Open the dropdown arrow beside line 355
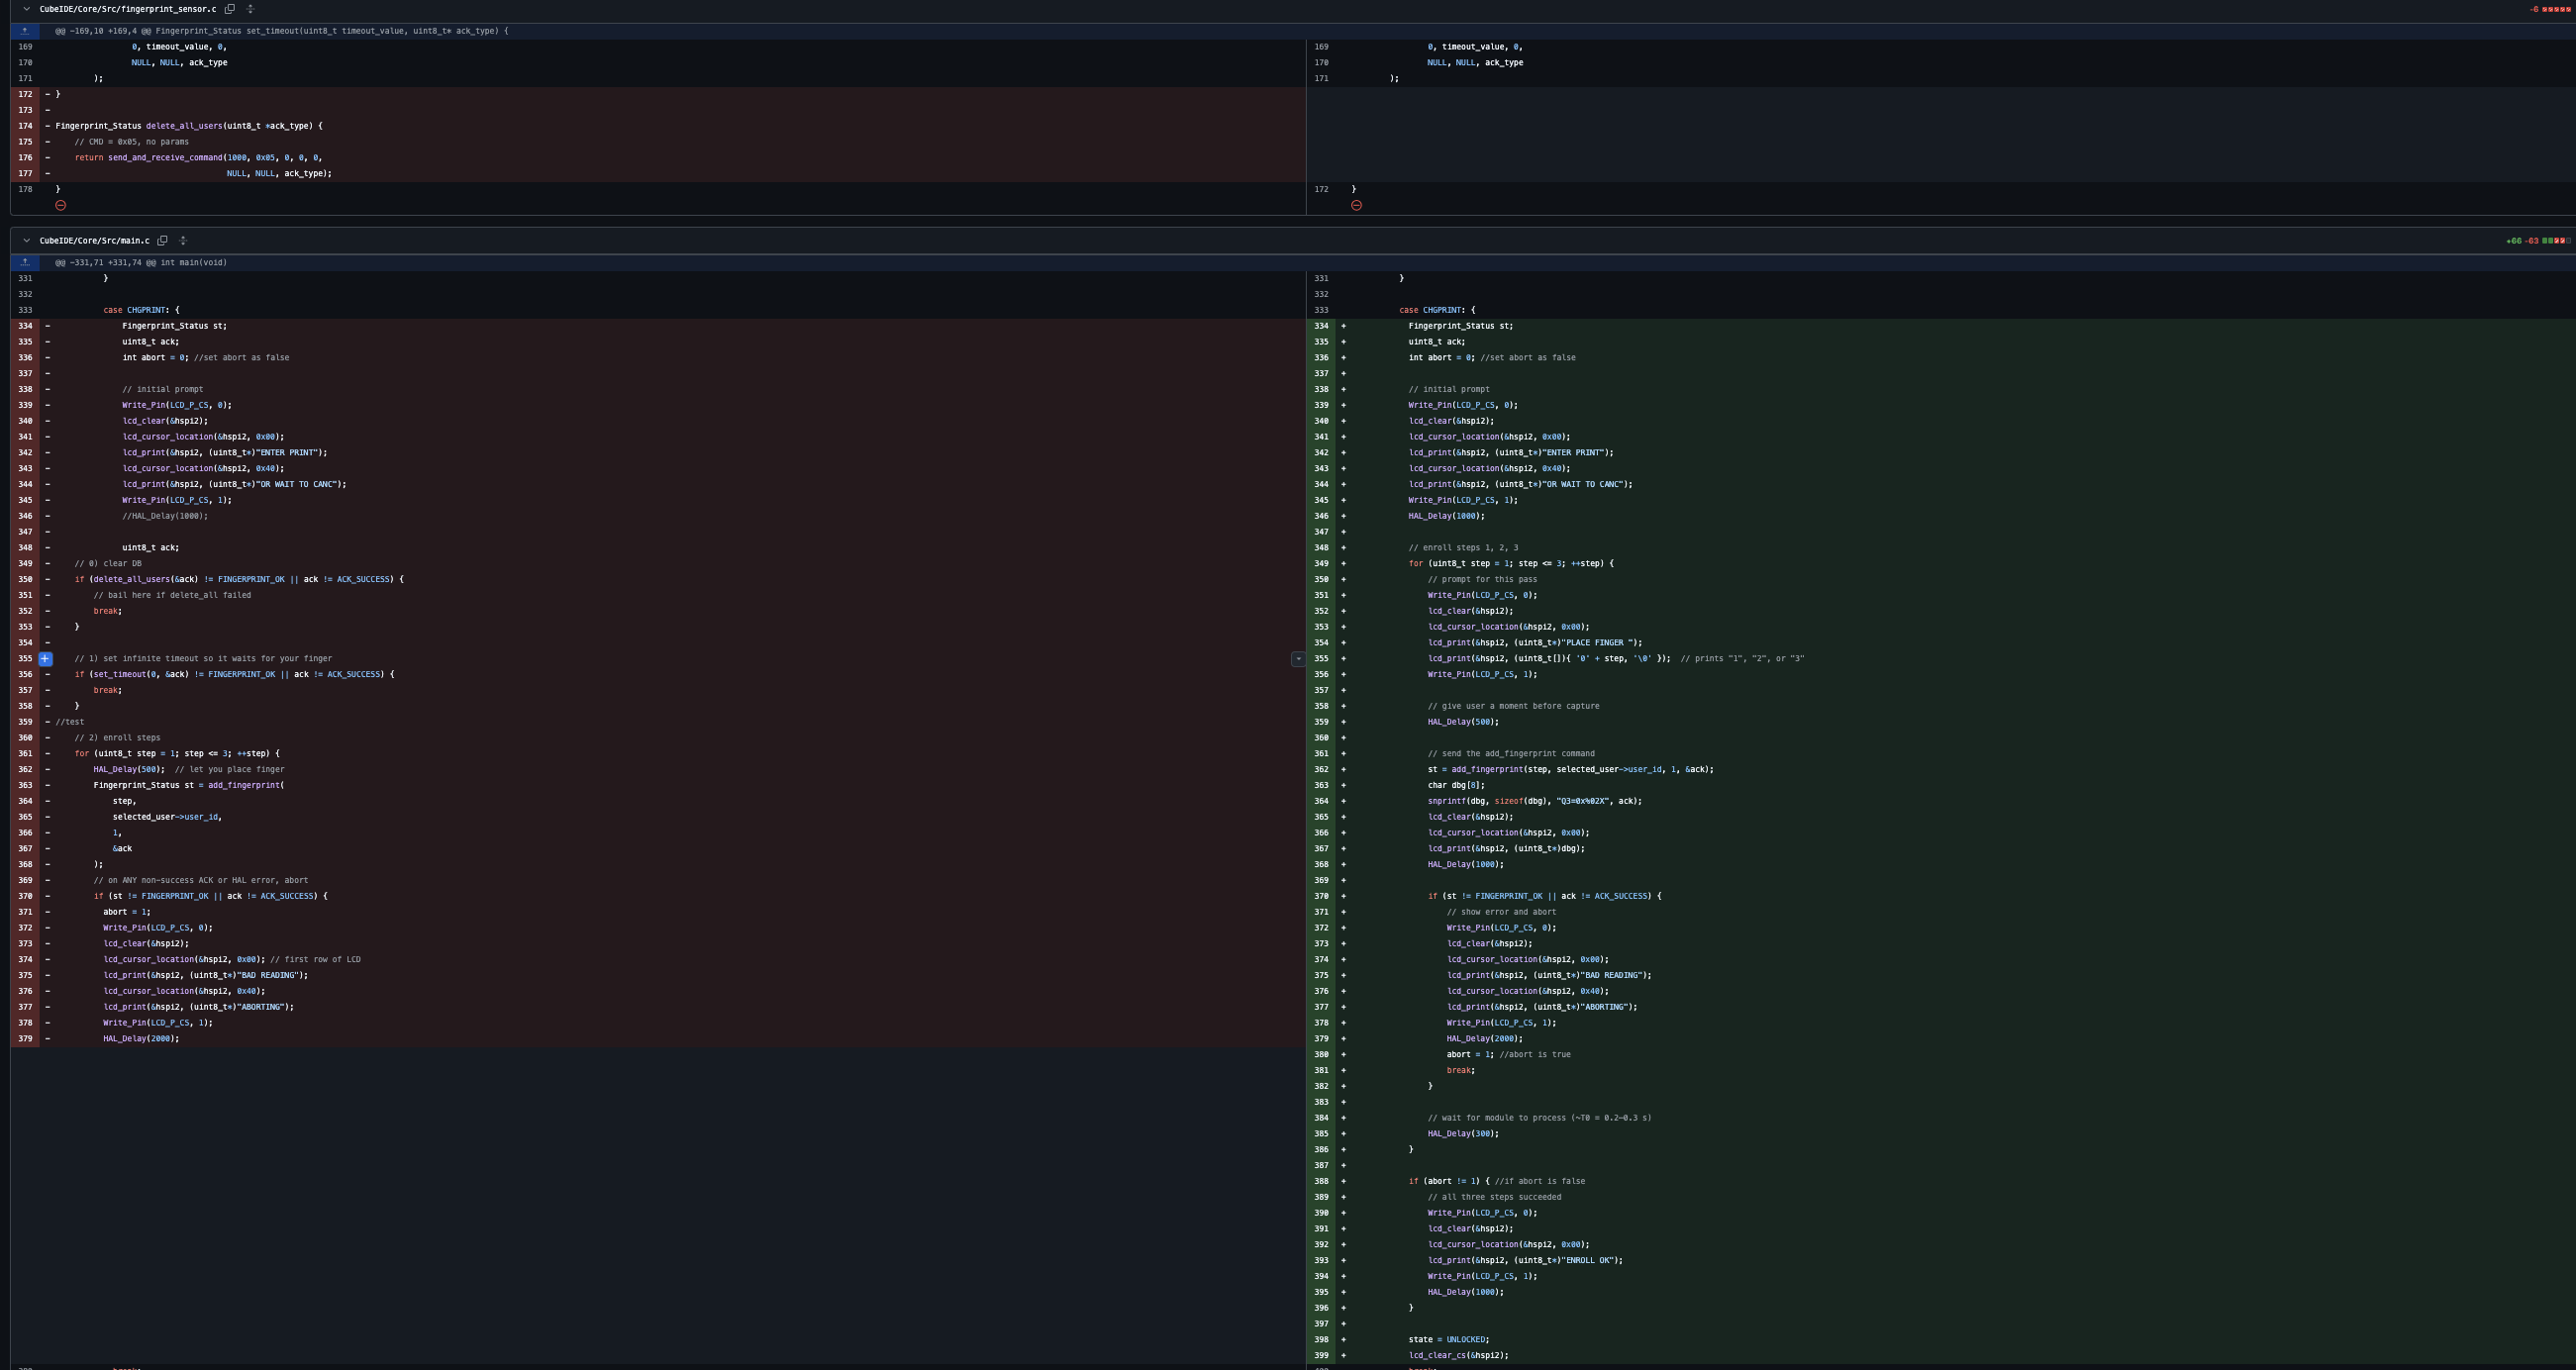The width and height of the screenshot is (2576, 1370). point(1297,659)
